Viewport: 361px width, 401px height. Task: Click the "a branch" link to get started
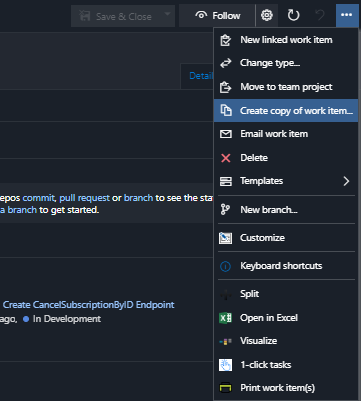[x=18, y=210]
